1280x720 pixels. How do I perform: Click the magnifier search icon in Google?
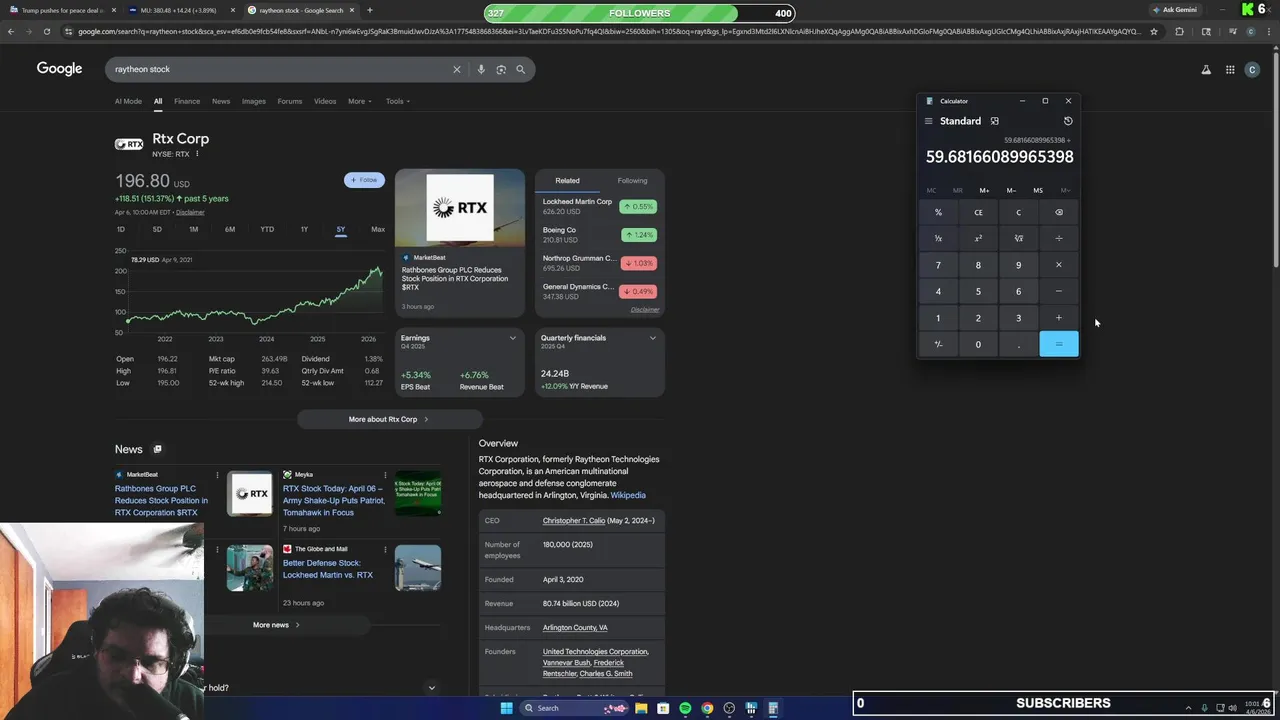521,69
